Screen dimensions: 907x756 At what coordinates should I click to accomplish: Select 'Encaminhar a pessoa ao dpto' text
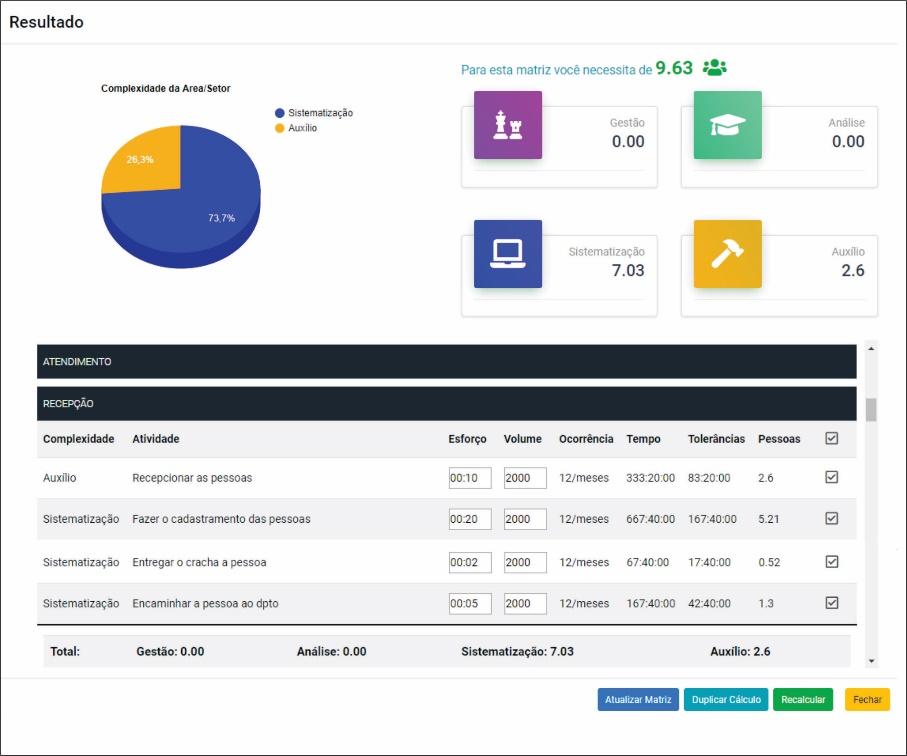coord(205,603)
